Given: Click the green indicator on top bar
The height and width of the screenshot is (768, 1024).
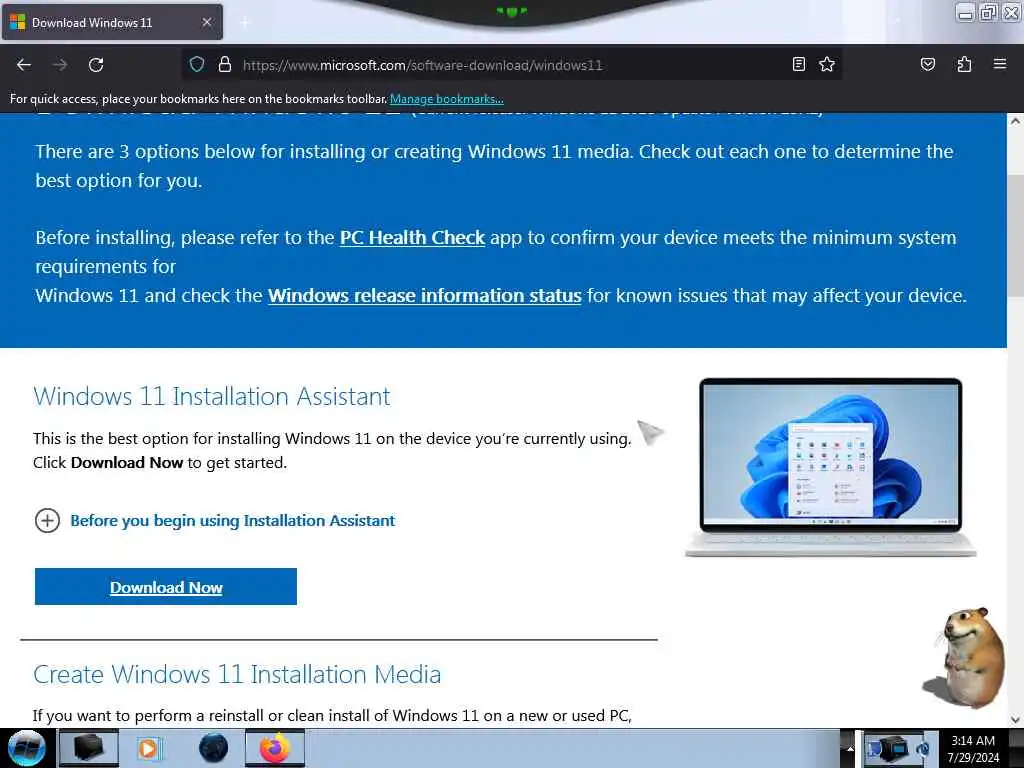Looking at the screenshot, I should (511, 11).
